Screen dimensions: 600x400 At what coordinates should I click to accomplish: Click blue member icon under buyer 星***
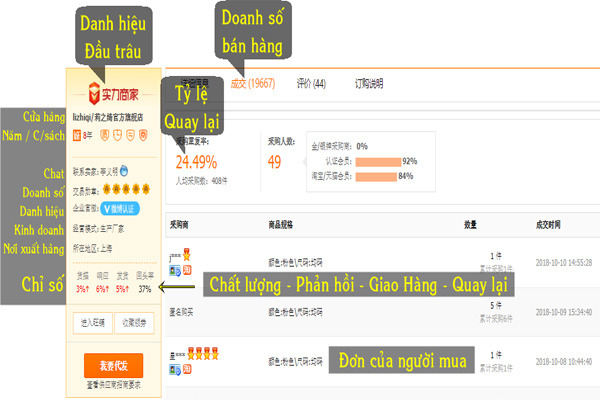pyautogui.click(x=175, y=370)
